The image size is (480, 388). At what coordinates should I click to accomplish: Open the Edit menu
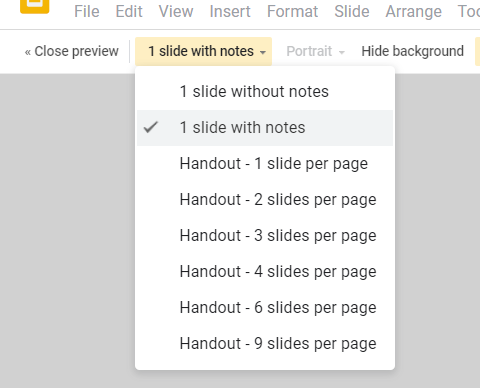pyautogui.click(x=129, y=12)
